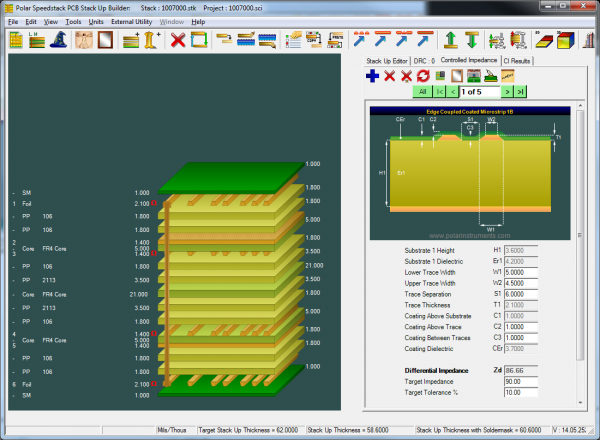Click the Lower Trace Width W1 field
Screen dimensions: 600x440
click(521, 272)
